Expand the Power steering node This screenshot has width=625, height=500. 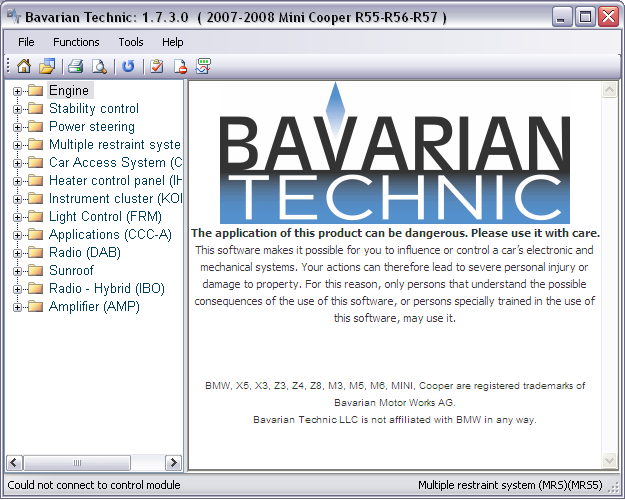click(x=17, y=127)
